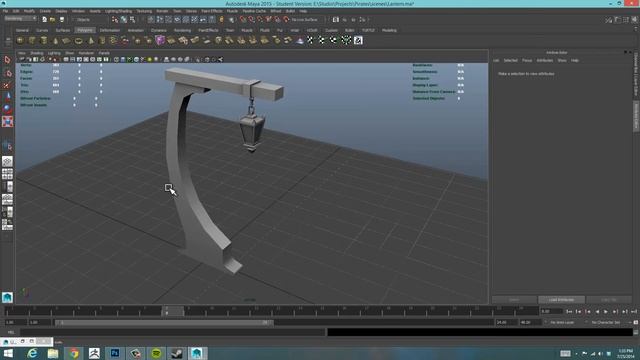640x360 pixels.
Task: Pick the Select tool in the toolbox
Action: (7, 60)
